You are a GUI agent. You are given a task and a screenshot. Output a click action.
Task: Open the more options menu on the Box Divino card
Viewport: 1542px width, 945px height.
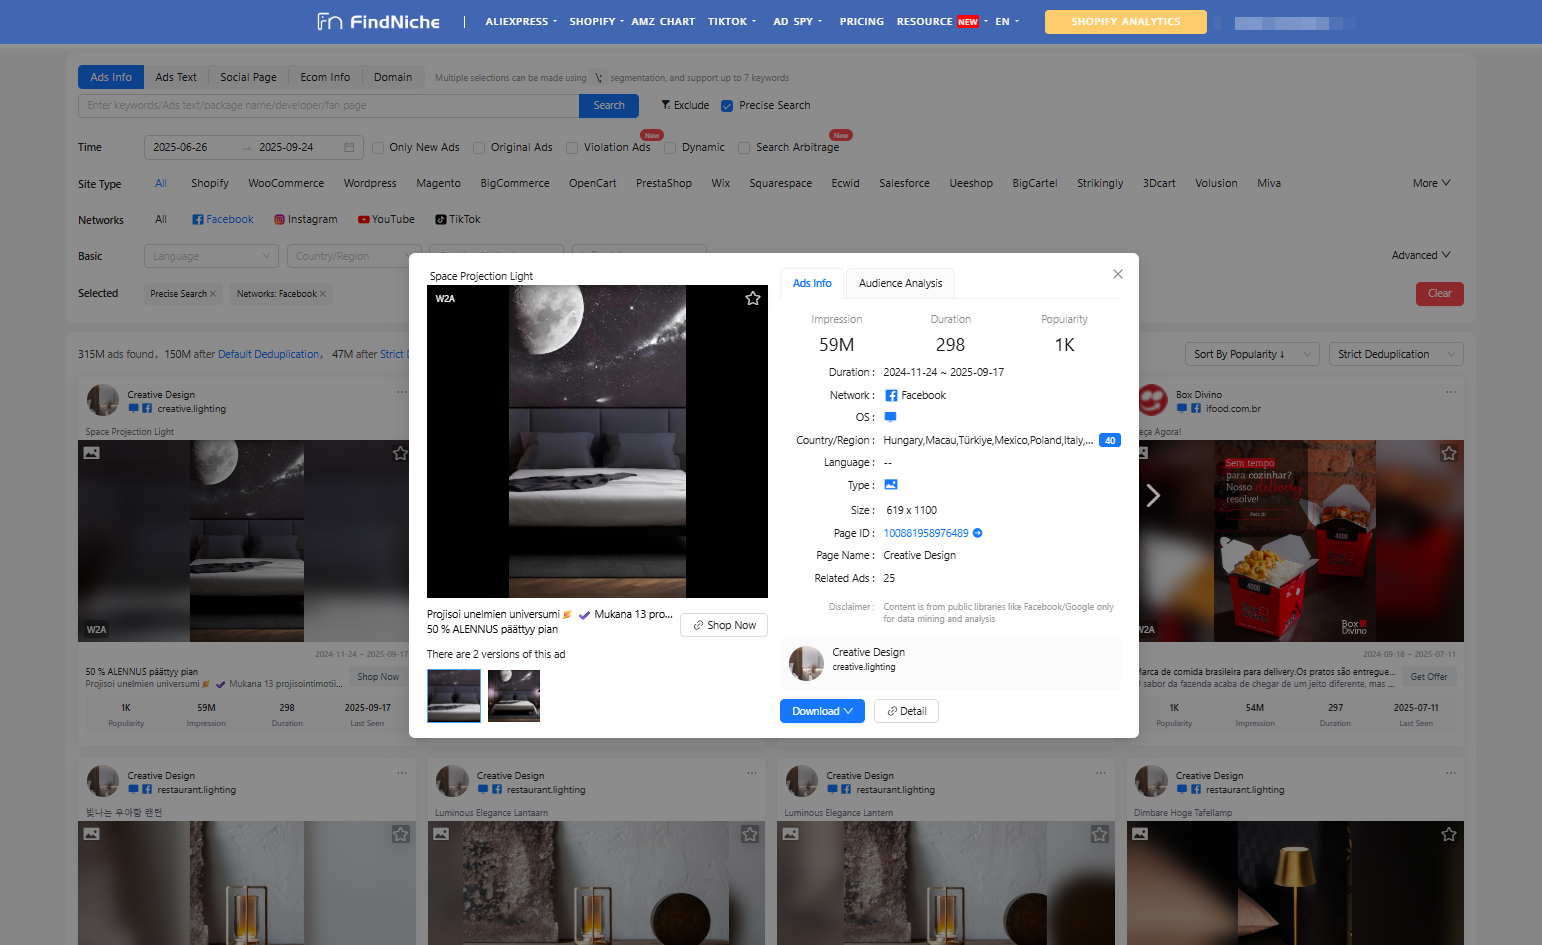click(x=1451, y=392)
